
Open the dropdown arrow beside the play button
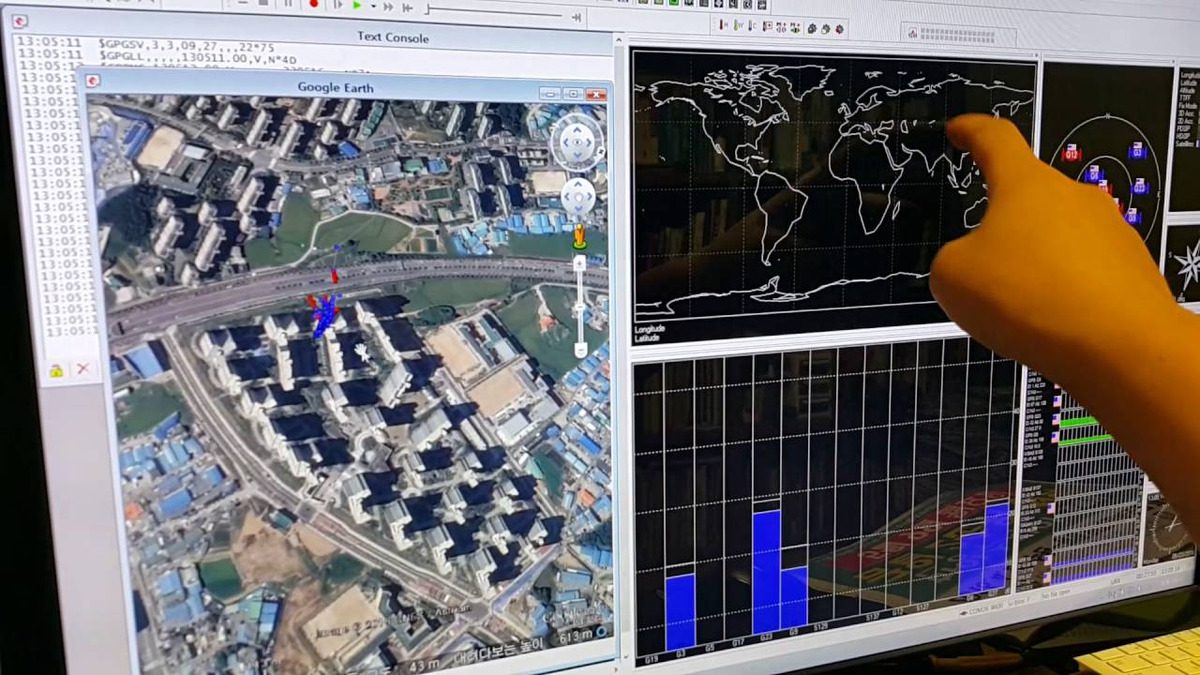[x=373, y=6]
